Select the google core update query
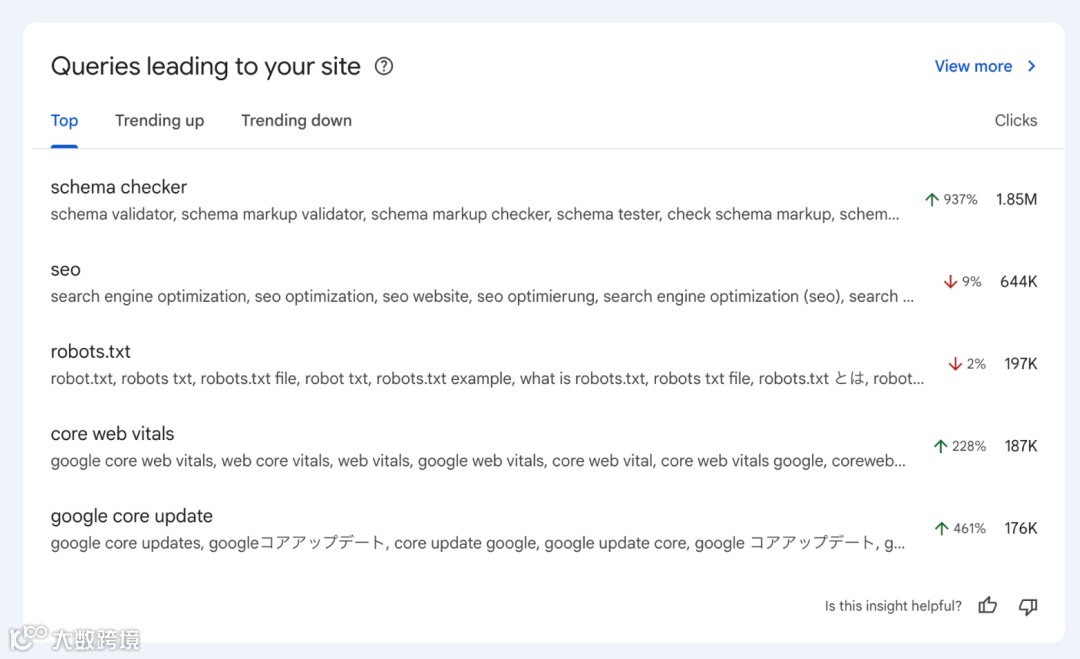Viewport: 1080px width, 659px height. click(132, 516)
